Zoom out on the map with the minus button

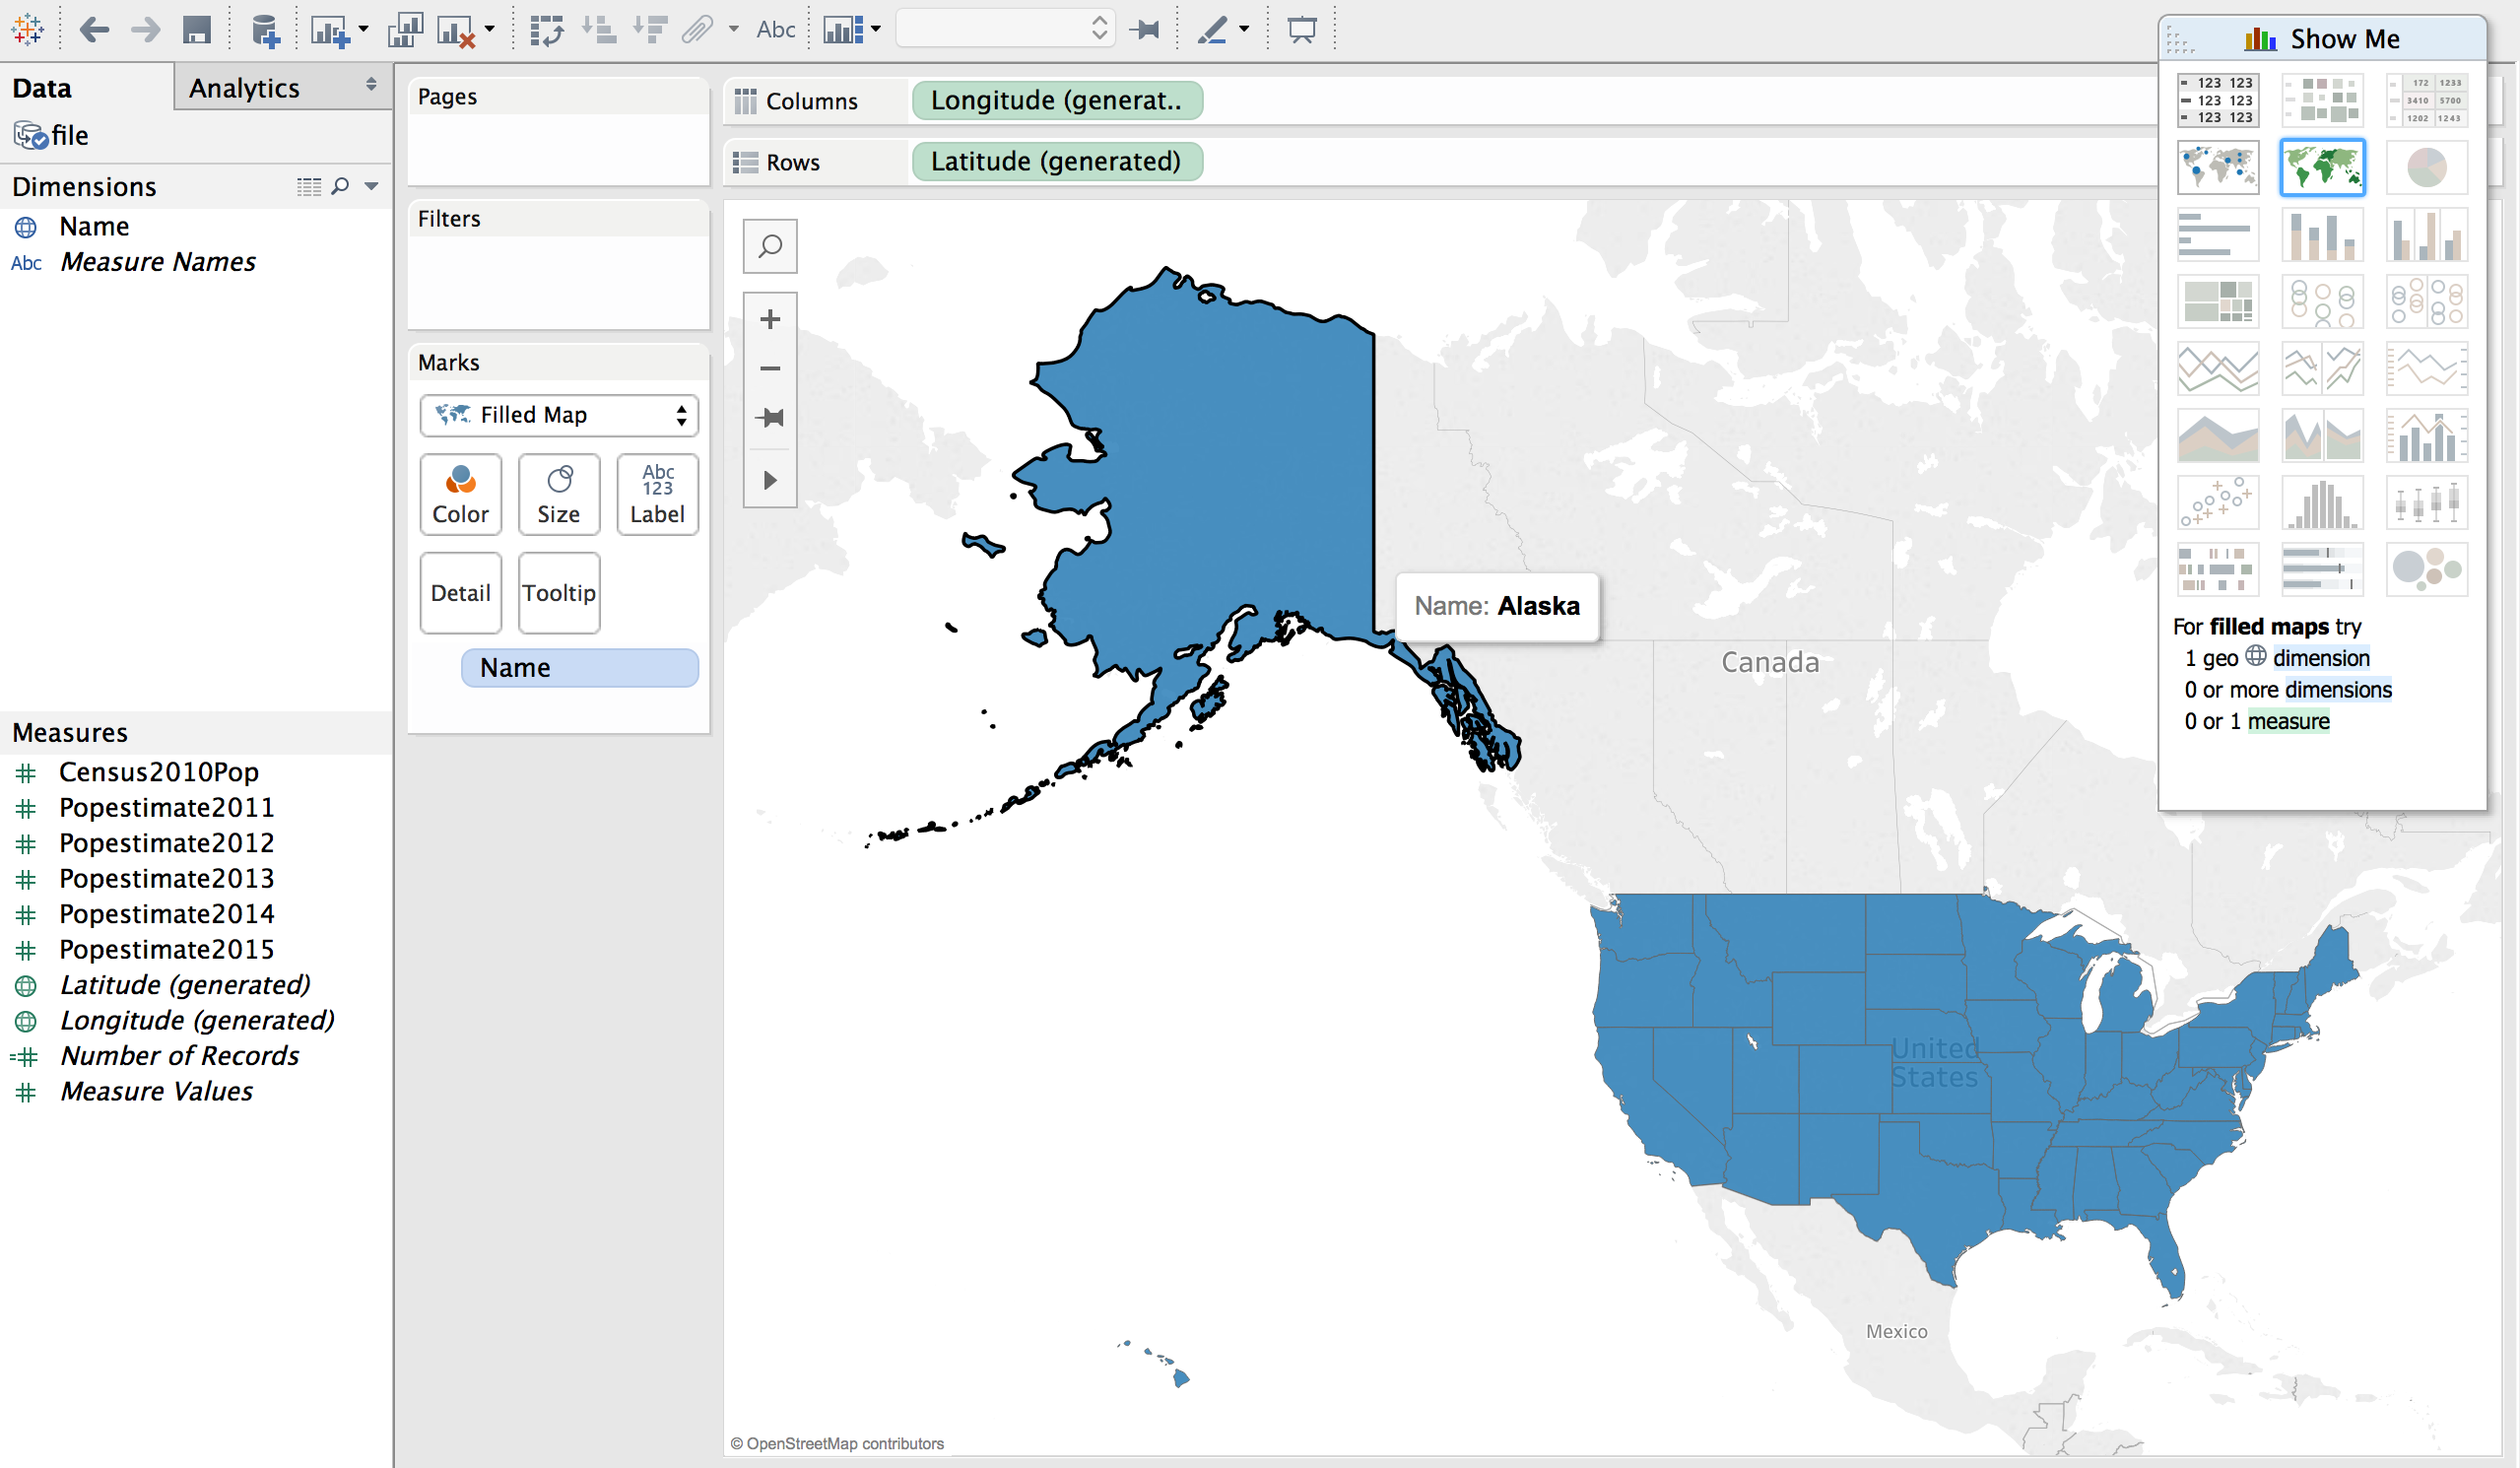coord(769,368)
